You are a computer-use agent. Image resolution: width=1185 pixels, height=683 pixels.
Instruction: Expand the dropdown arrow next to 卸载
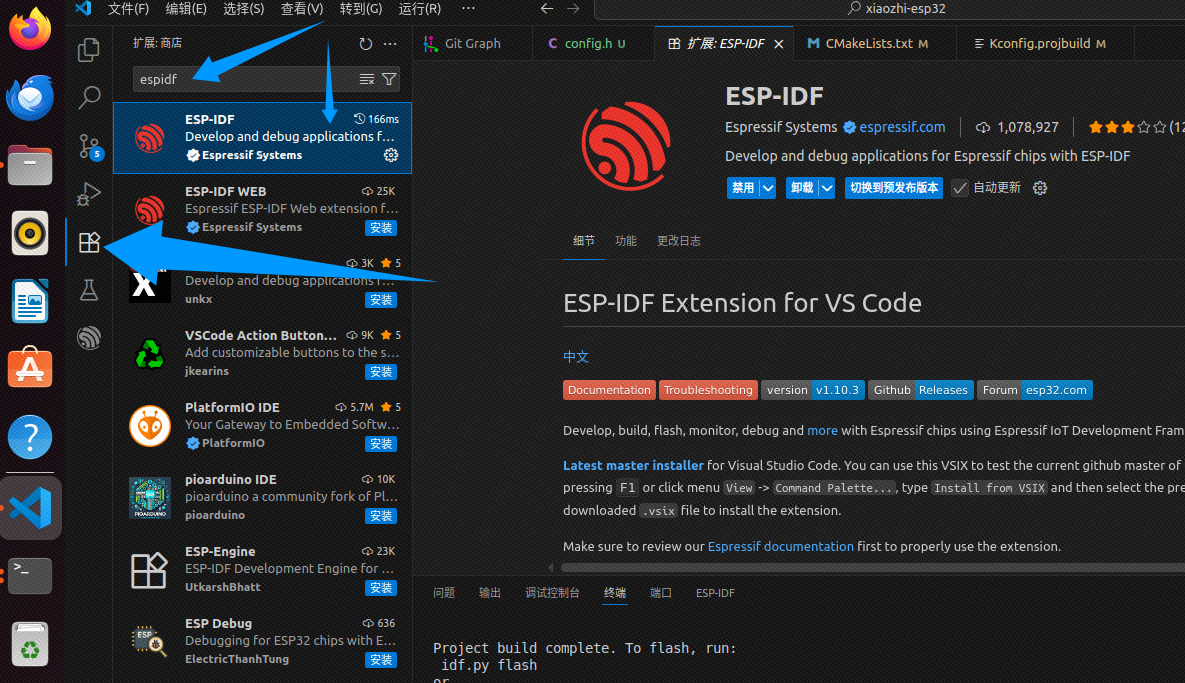(x=827, y=188)
